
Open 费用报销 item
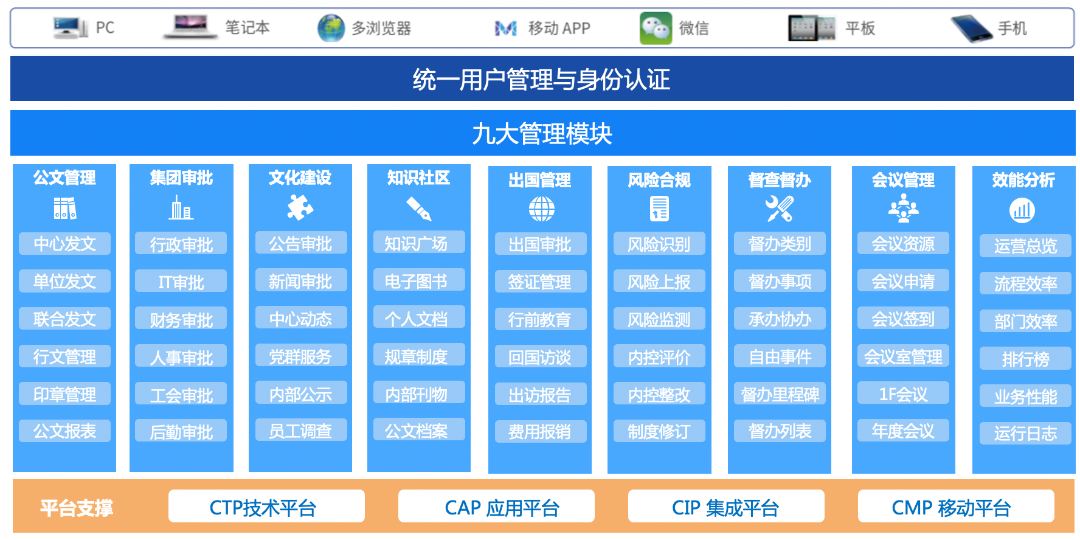click(541, 432)
